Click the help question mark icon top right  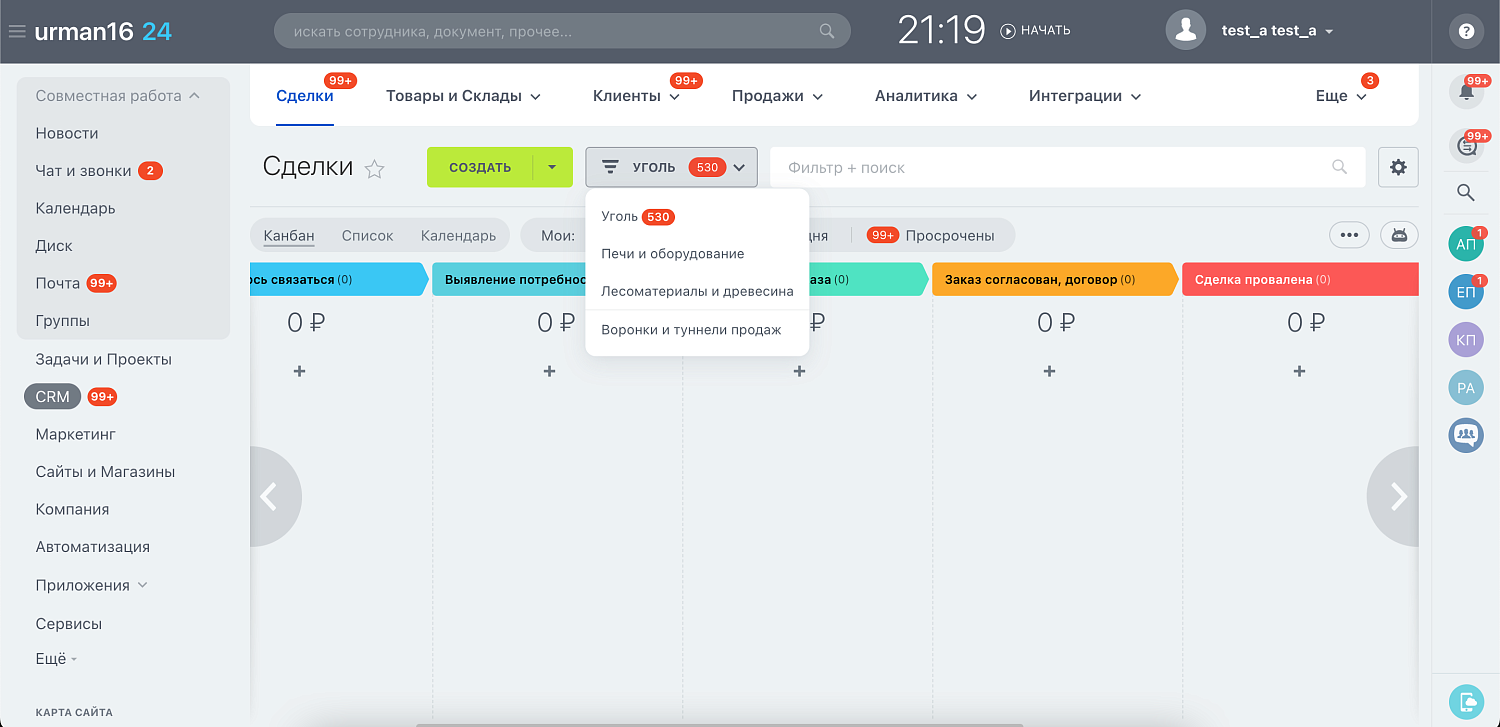point(1466,31)
